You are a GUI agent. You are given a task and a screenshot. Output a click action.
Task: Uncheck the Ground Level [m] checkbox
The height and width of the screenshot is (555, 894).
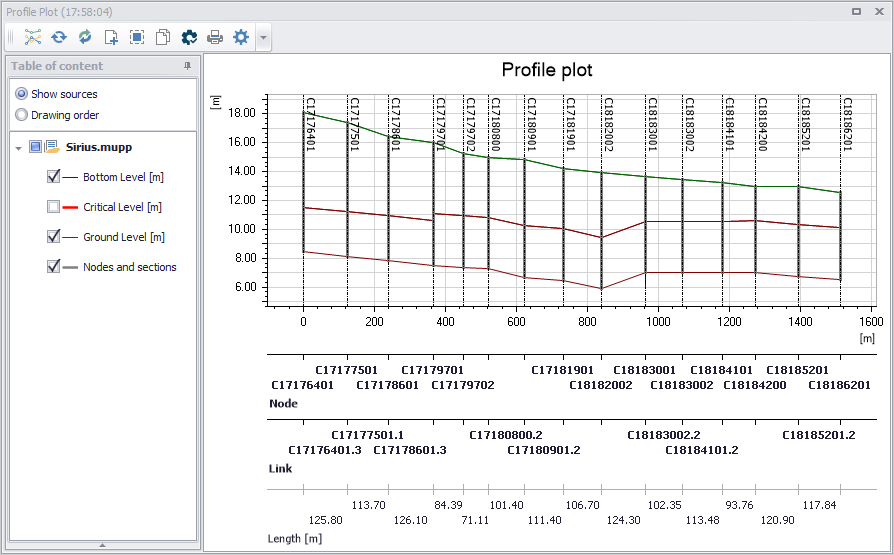pos(54,236)
